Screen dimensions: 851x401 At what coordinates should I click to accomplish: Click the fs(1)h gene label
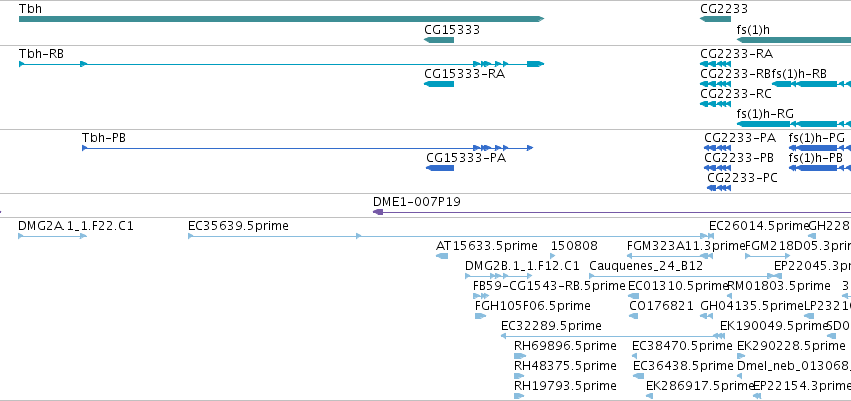click(753, 30)
